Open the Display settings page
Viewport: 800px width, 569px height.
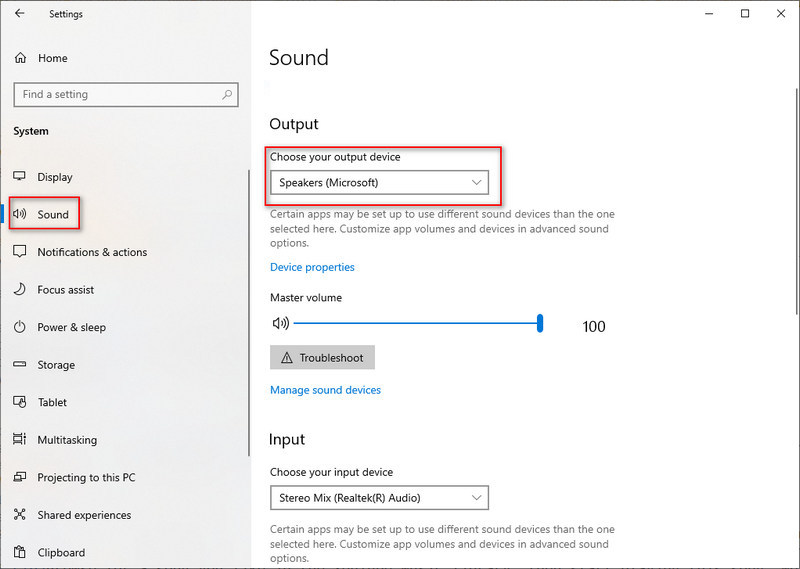click(x=55, y=177)
